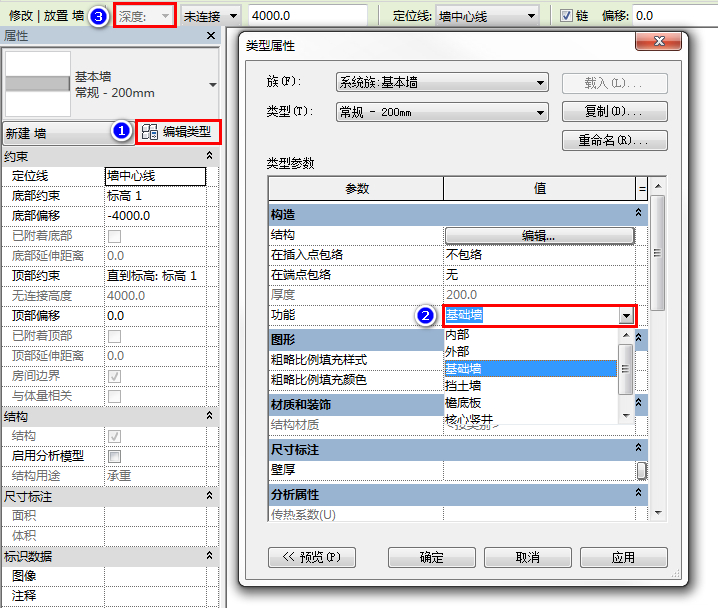Select 基础墙 in function list
Viewport: 718px width, 608px height.
coord(531,369)
